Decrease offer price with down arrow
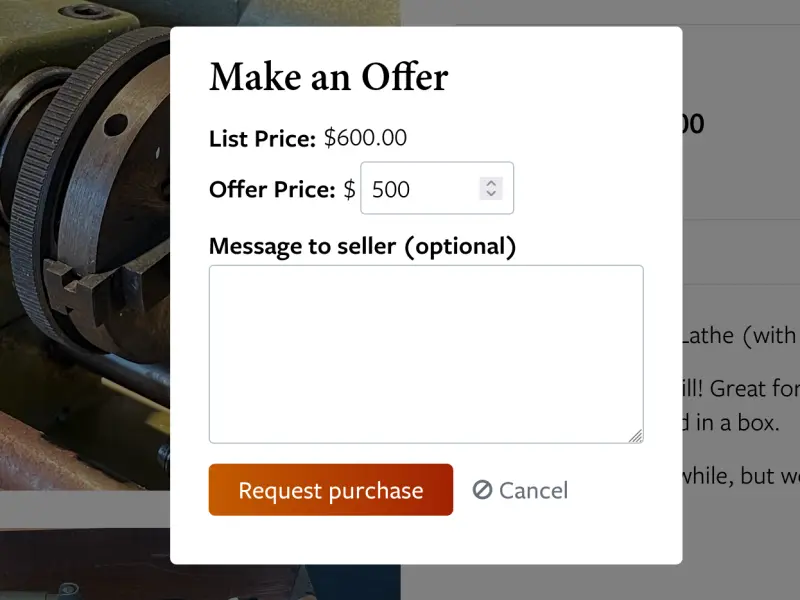Image resolution: width=800 pixels, height=600 pixels. pyautogui.click(x=491, y=194)
